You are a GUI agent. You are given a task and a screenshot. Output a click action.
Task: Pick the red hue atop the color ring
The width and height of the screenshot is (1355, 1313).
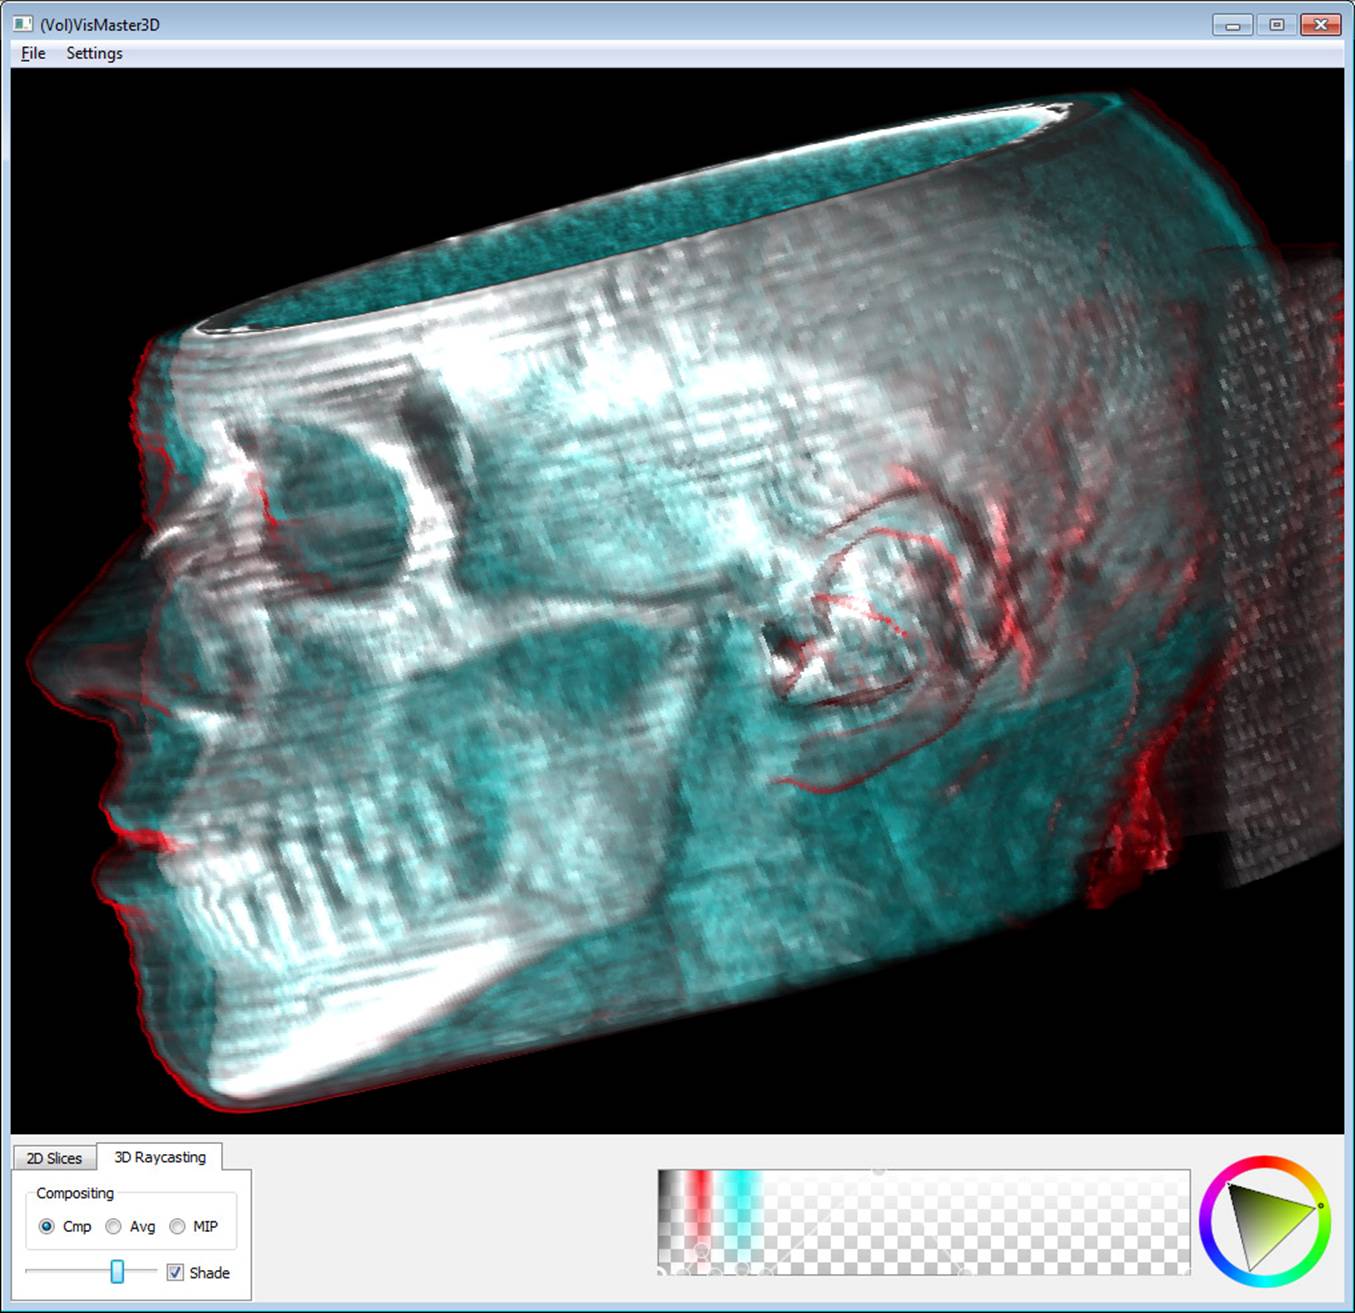coord(1266,1162)
